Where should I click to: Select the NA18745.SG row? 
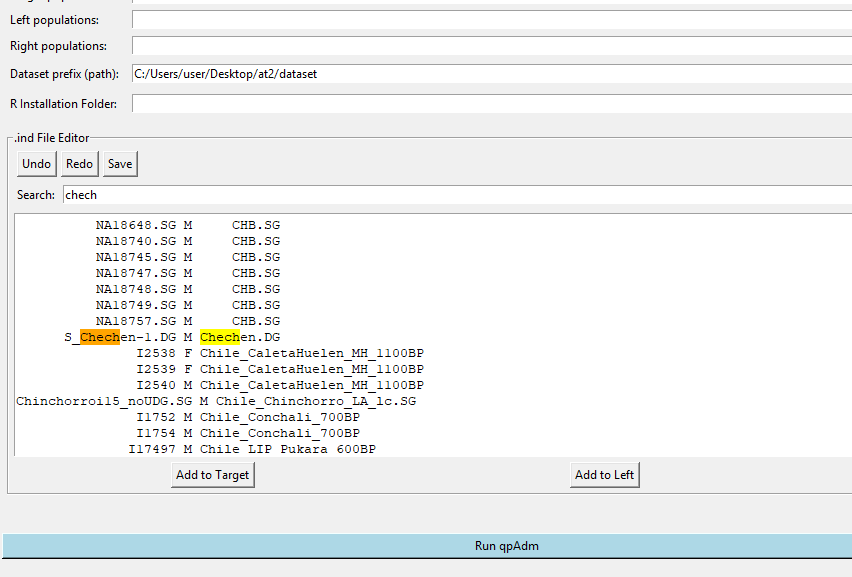coord(188,257)
